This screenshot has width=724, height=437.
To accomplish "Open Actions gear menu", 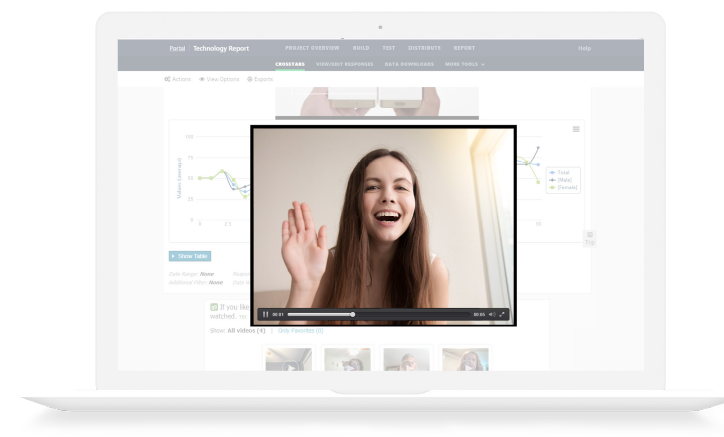I will pos(177,79).
